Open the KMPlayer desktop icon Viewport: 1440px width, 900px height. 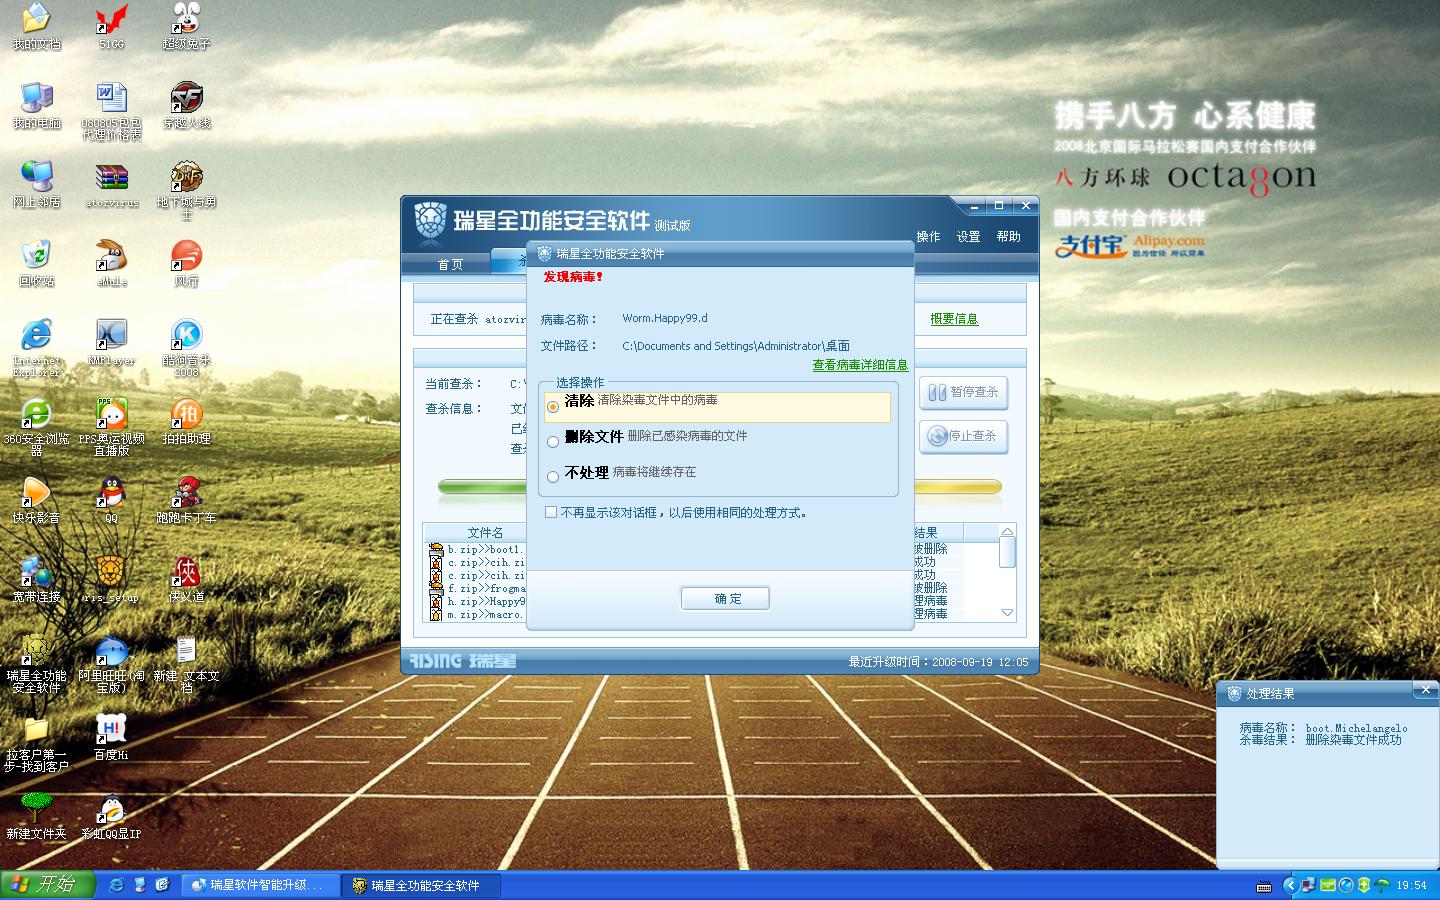tap(111, 343)
